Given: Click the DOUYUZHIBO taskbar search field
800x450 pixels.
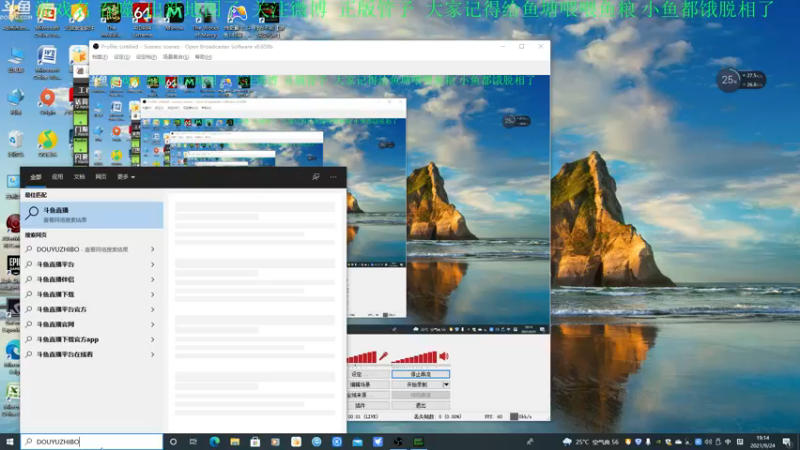Looking at the screenshot, I should click(92, 442).
